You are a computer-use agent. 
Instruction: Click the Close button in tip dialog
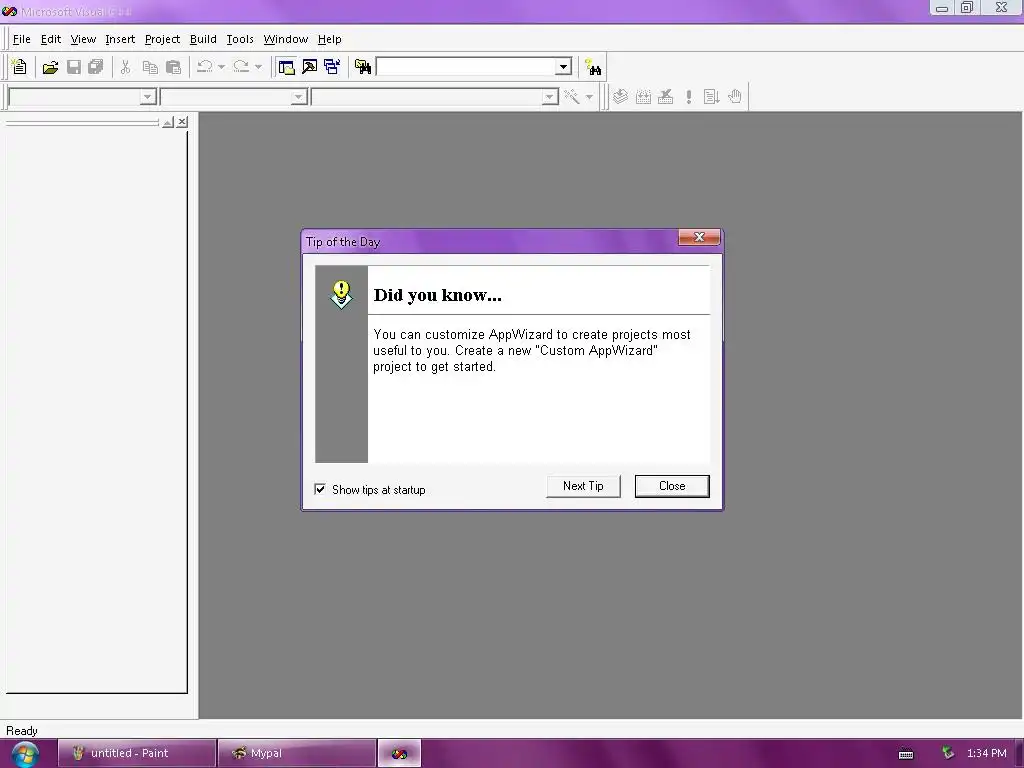coord(672,486)
